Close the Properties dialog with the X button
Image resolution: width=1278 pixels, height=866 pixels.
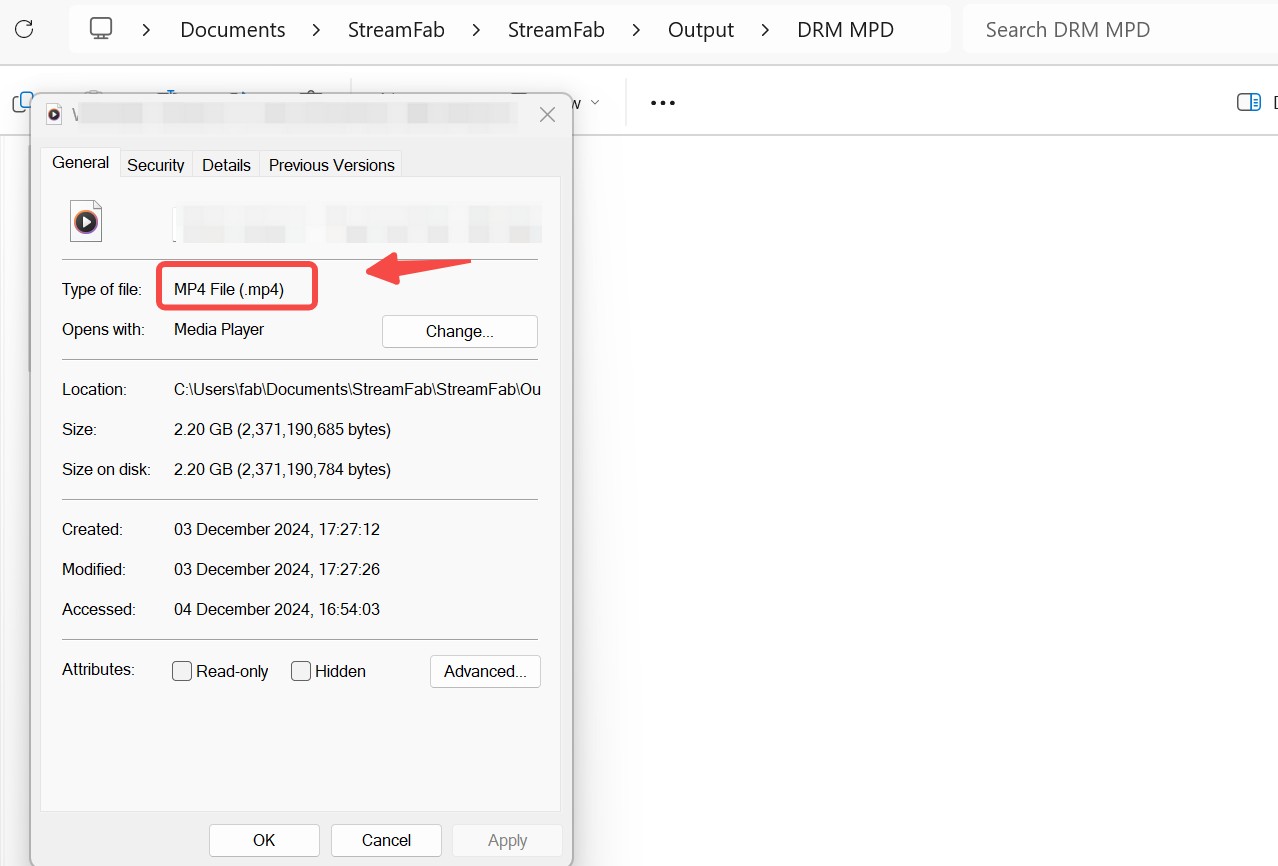(547, 115)
